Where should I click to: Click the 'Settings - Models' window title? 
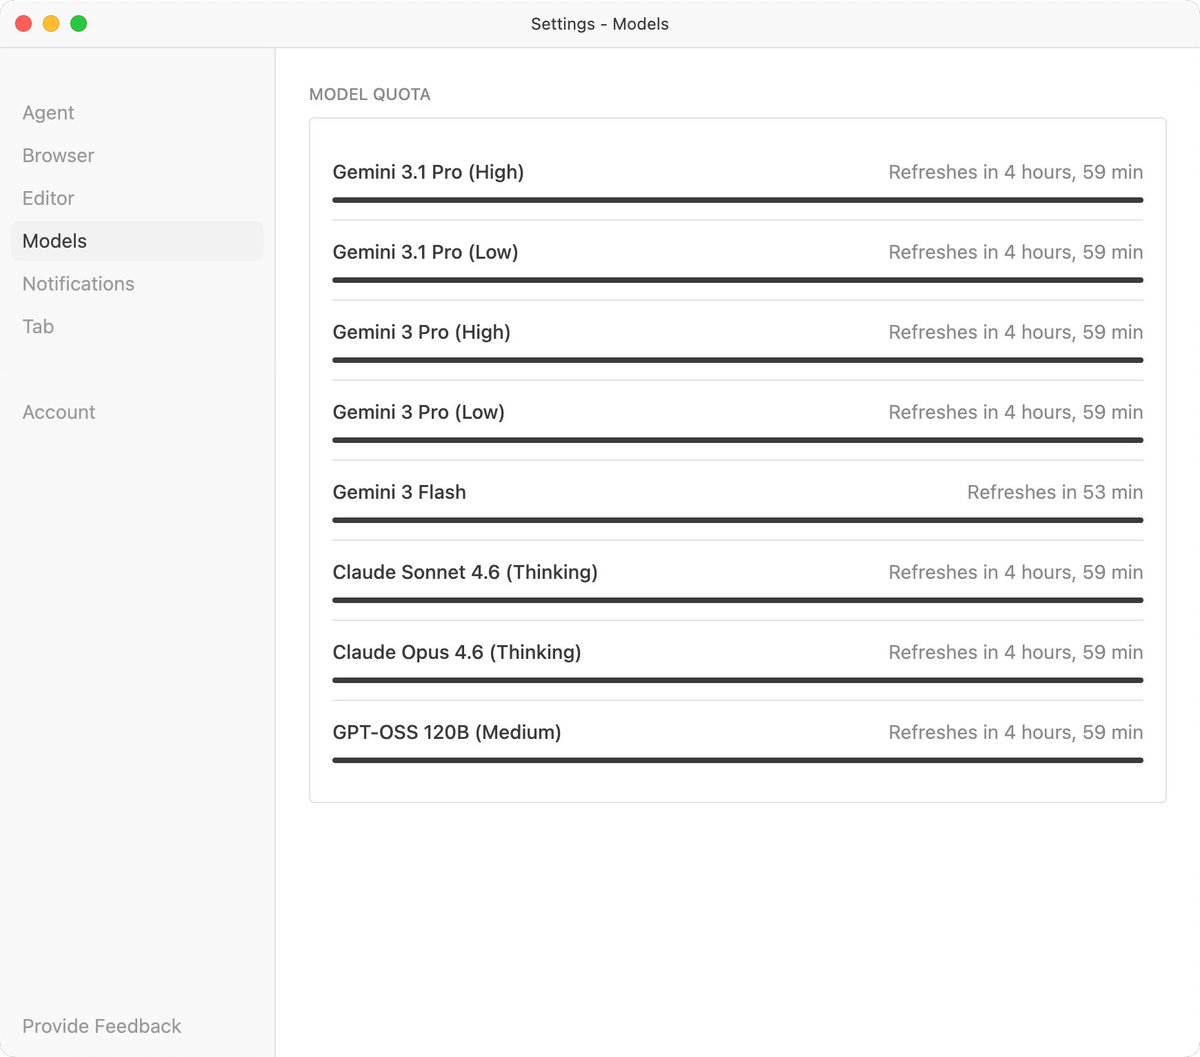coord(600,24)
